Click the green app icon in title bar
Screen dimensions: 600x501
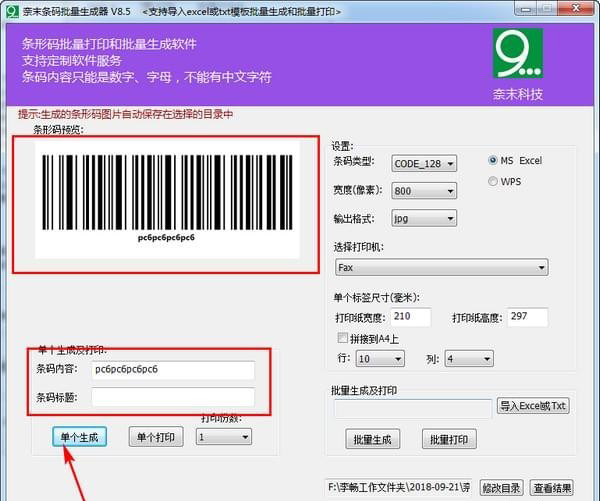[x=12, y=11]
